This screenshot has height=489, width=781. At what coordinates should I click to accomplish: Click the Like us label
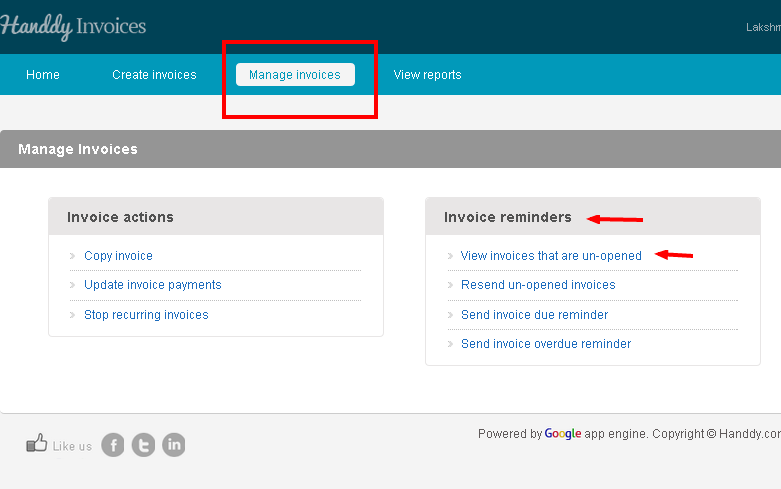tap(72, 446)
